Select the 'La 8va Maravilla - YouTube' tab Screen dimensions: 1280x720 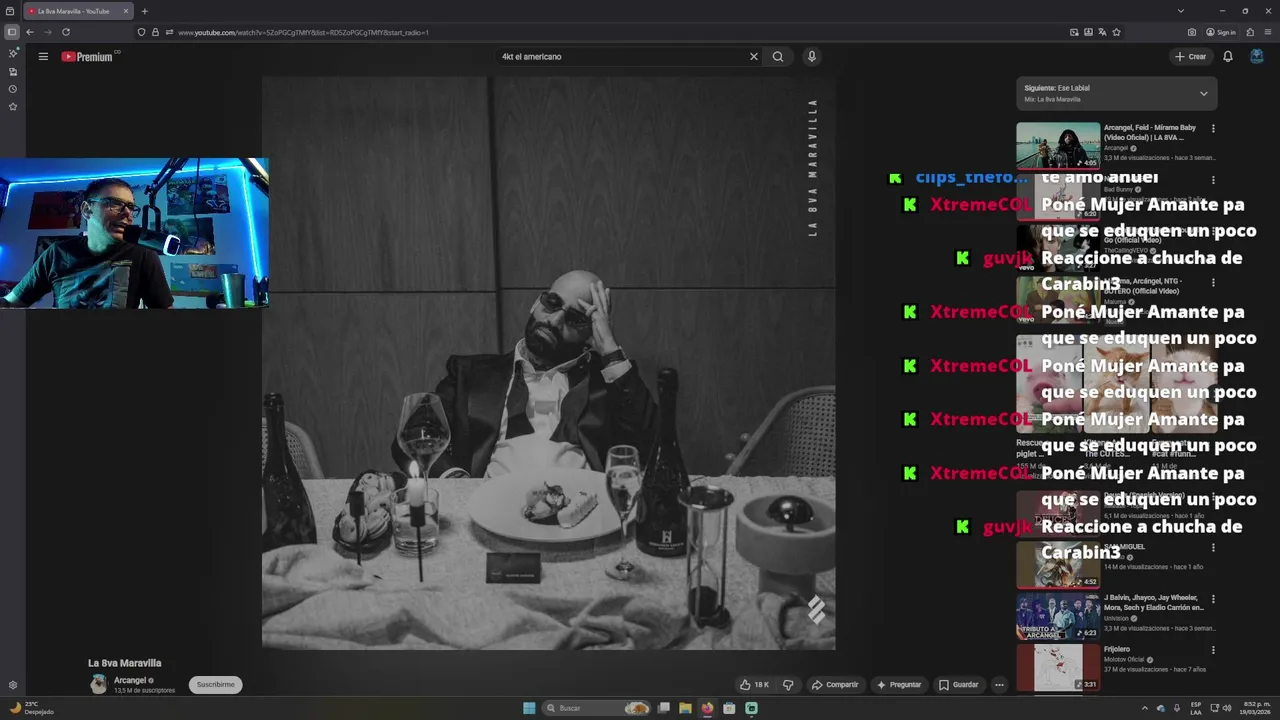pyautogui.click(x=78, y=11)
